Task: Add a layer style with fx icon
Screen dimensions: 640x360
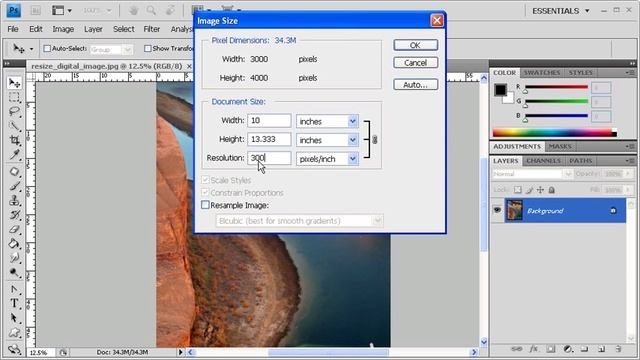Action: 533,349
